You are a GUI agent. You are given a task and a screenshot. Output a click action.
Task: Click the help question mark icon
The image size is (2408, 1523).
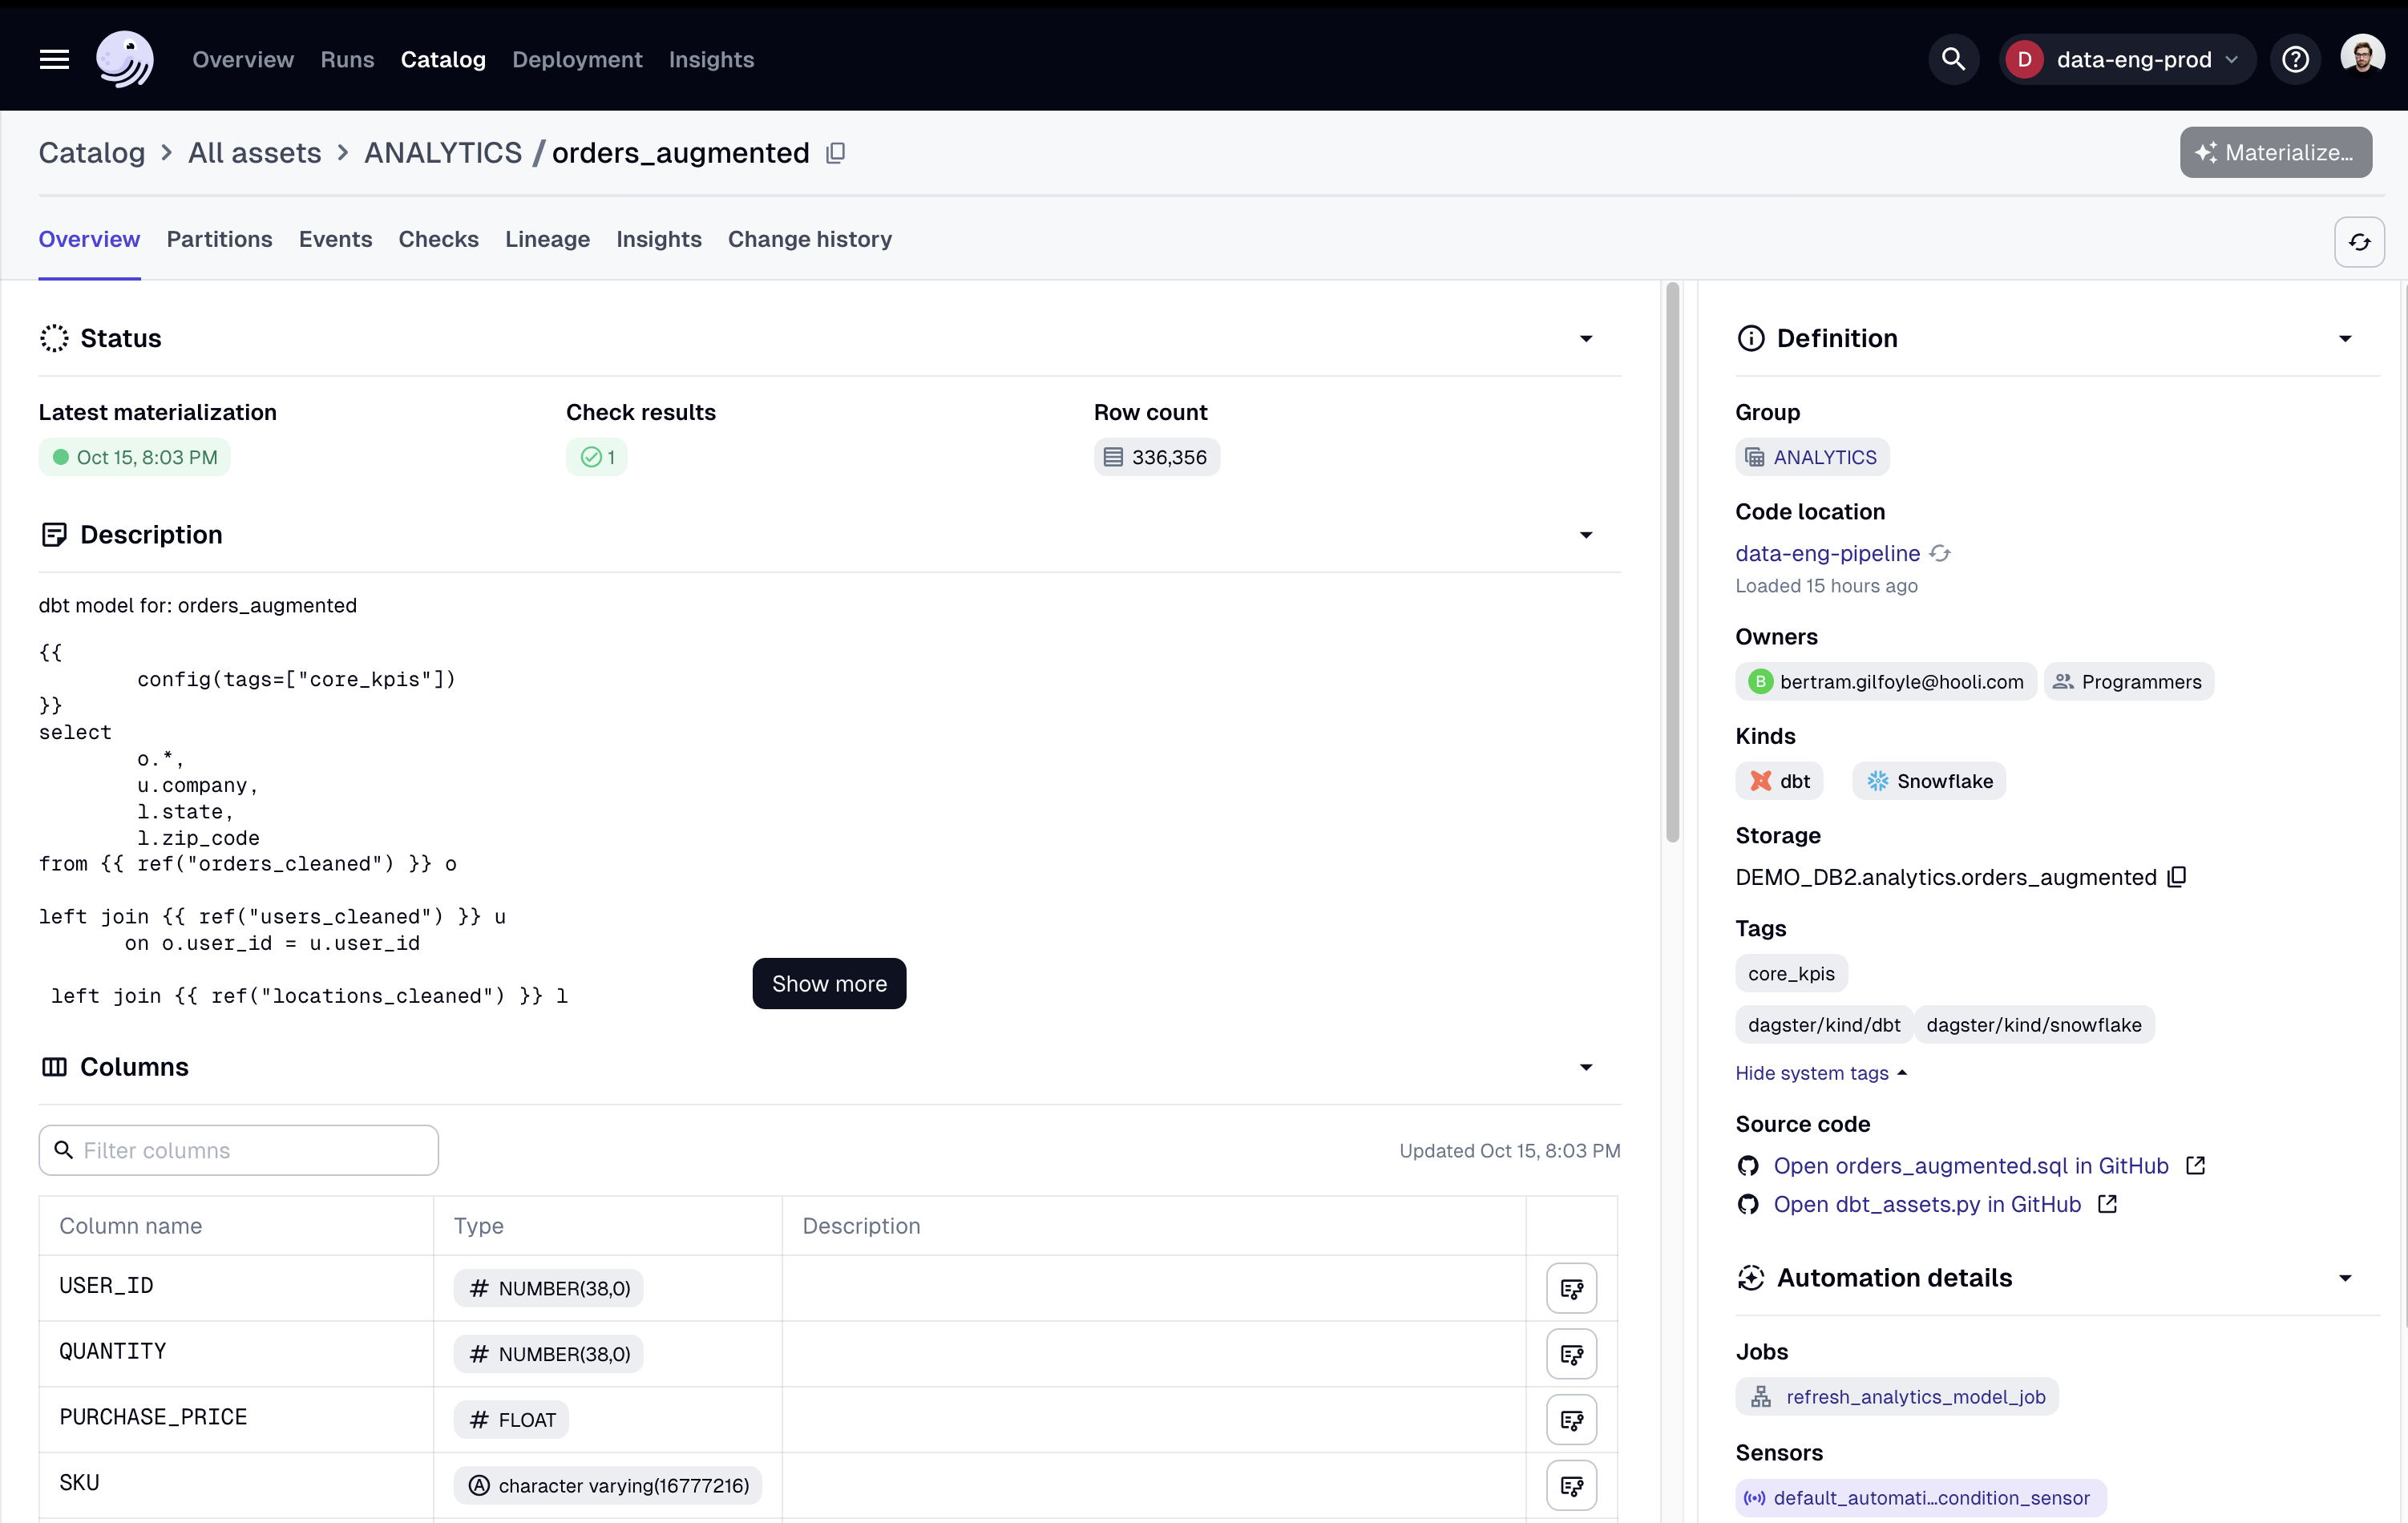click(2295, 60)
